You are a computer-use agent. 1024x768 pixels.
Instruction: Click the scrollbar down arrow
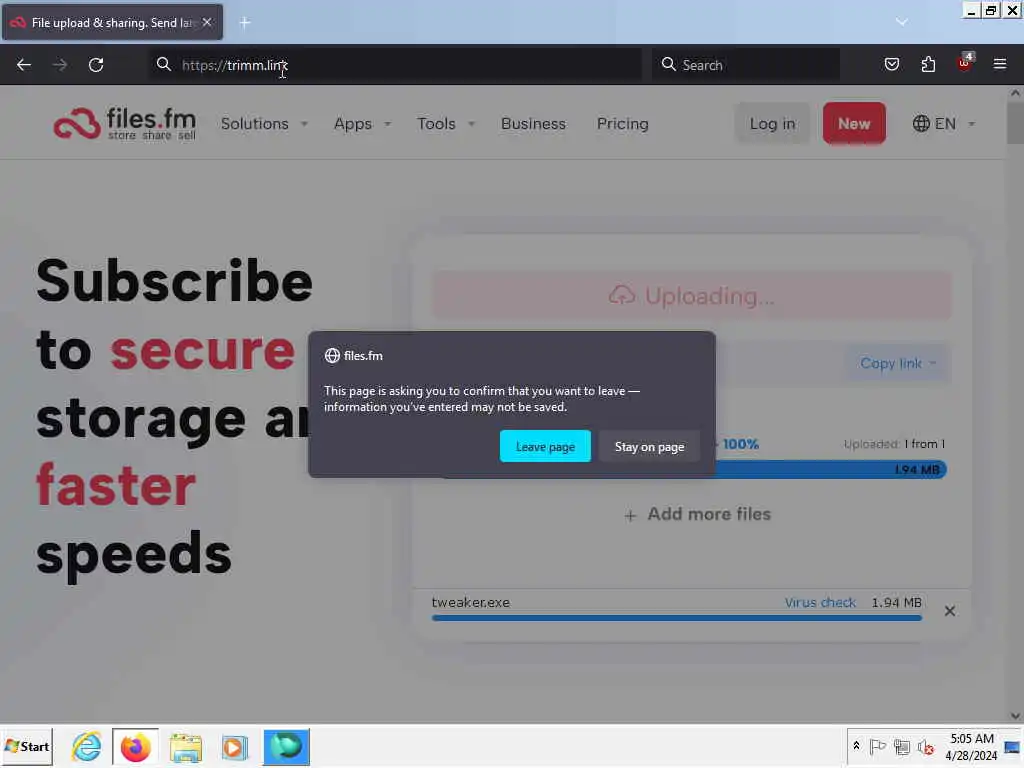point(1015,716)
